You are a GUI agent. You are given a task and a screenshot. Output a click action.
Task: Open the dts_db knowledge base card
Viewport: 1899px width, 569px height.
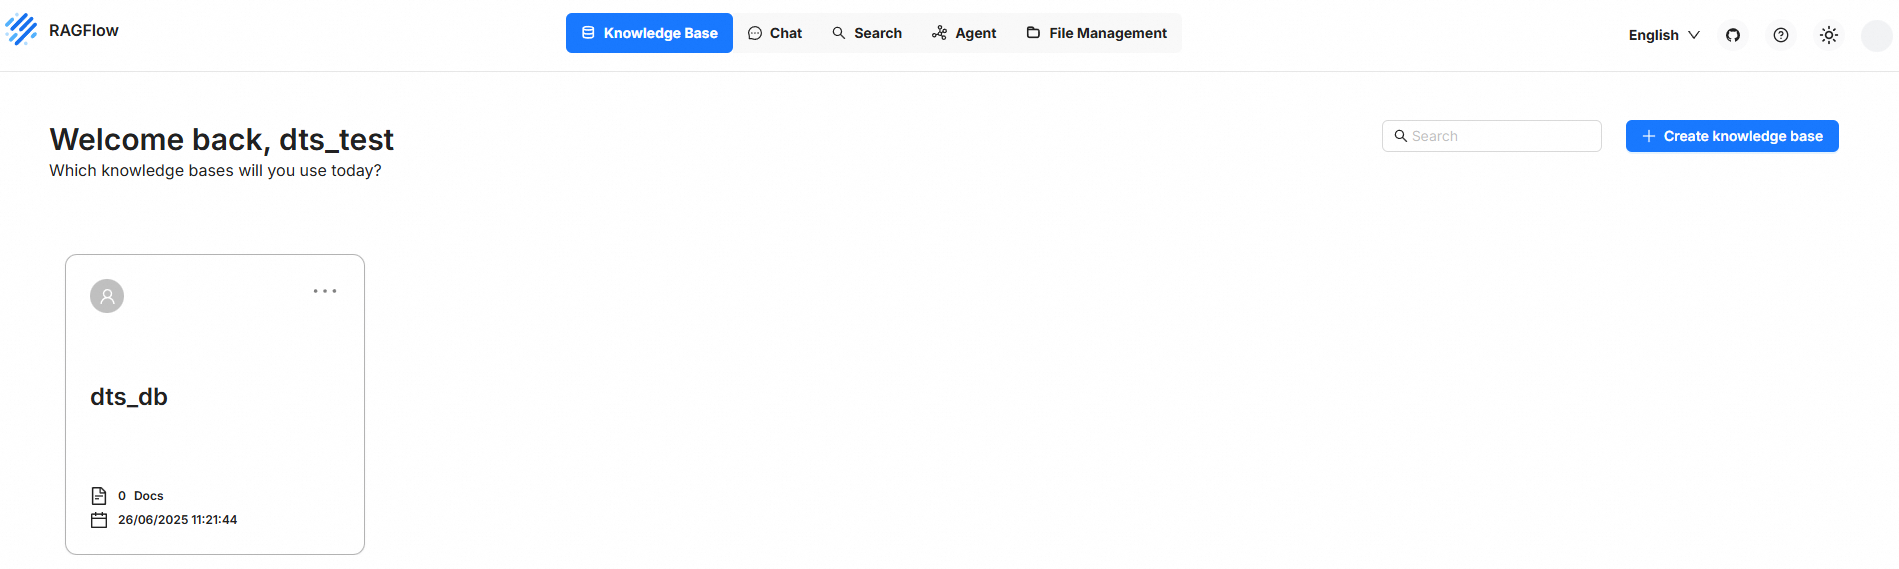click(x=215, y=404)
